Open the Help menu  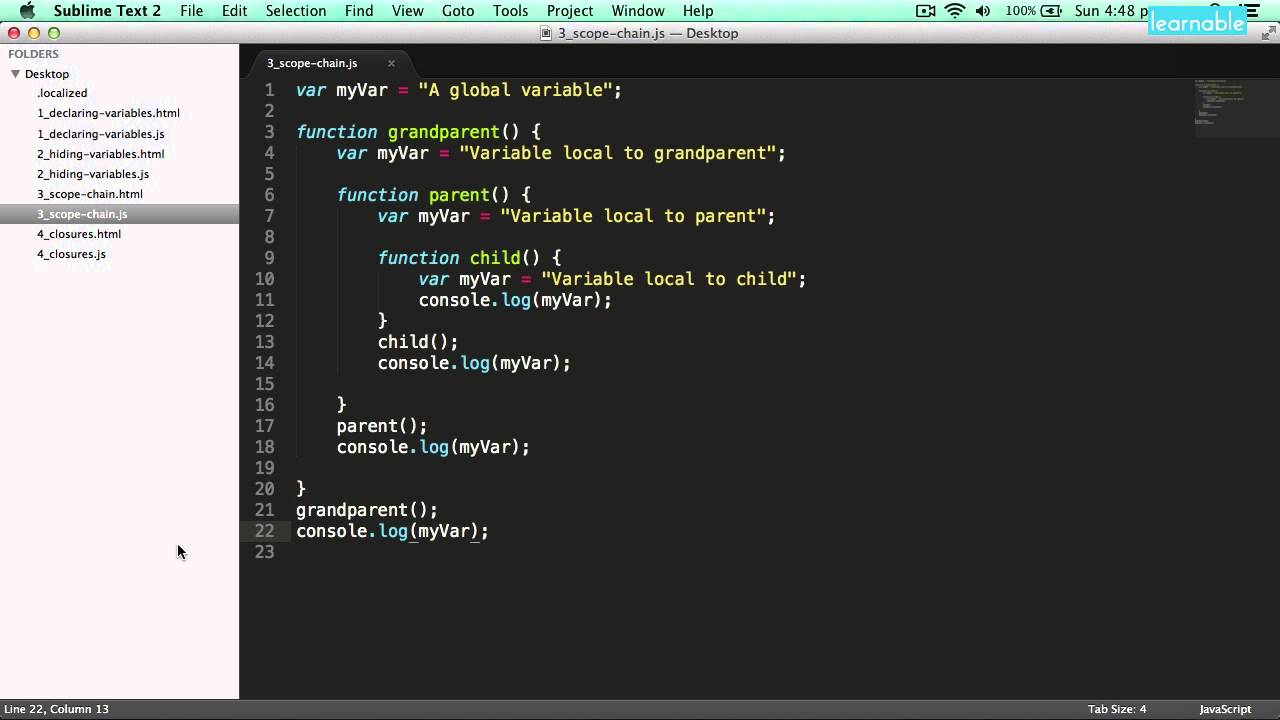point(698,11)
